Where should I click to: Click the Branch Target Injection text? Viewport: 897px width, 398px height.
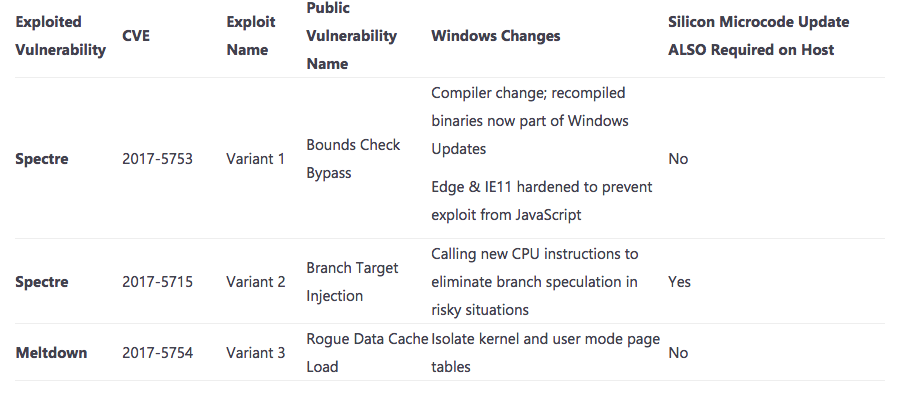point(352,282)
